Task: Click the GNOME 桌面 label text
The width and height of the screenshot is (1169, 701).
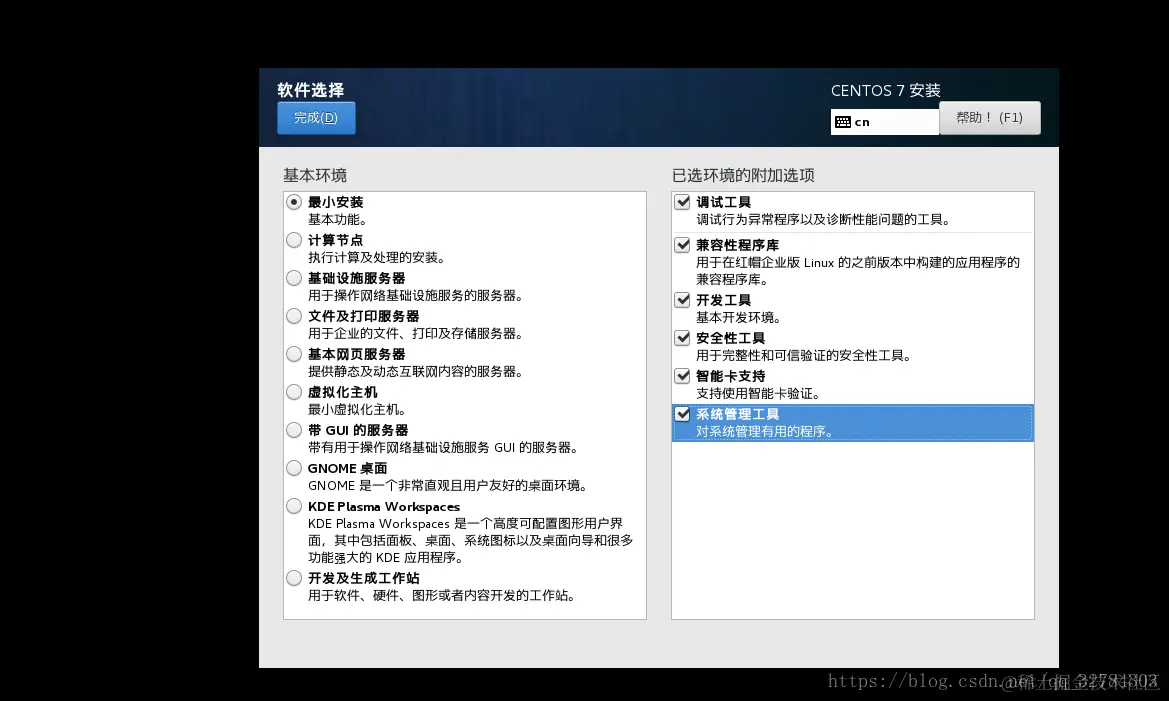Action: pos(347,468)
